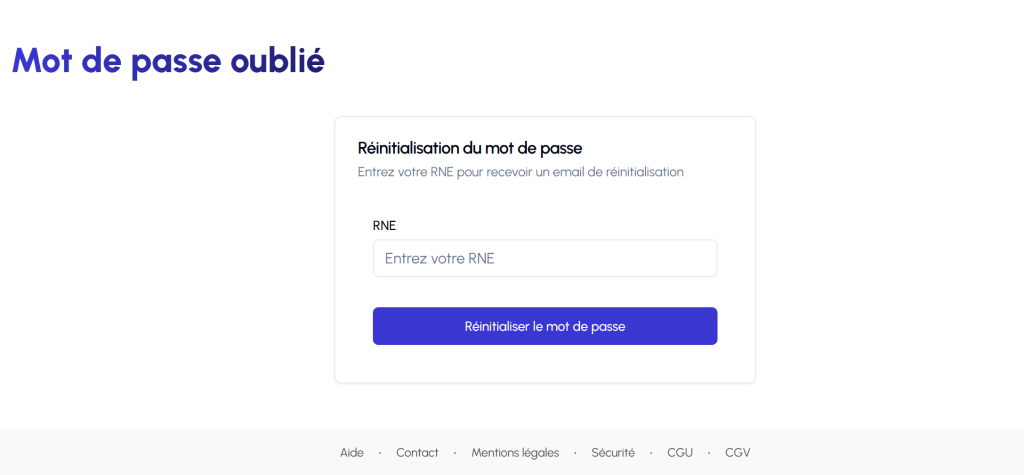Screen dimensions: 1024x475
Task: Click the card subtitle about reset email
Action: pyautogui.click(x=521, y=172)
